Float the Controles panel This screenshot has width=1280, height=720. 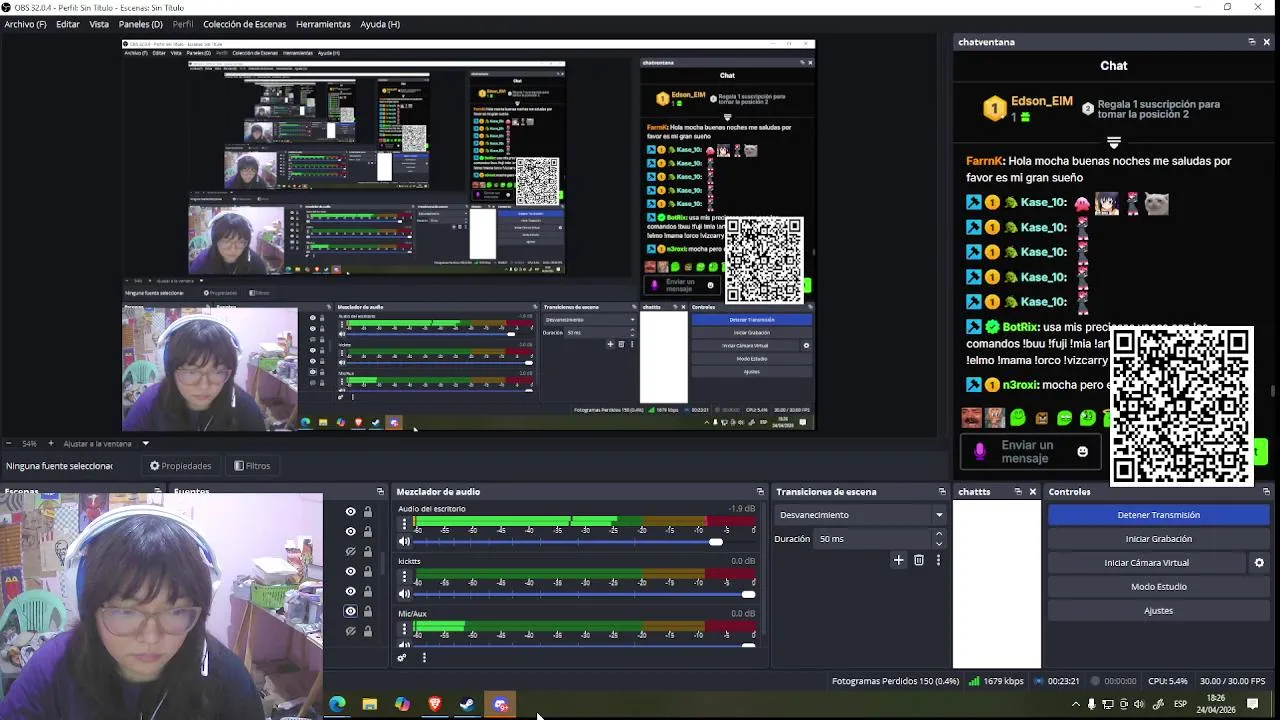click(x=1267, y=492)
